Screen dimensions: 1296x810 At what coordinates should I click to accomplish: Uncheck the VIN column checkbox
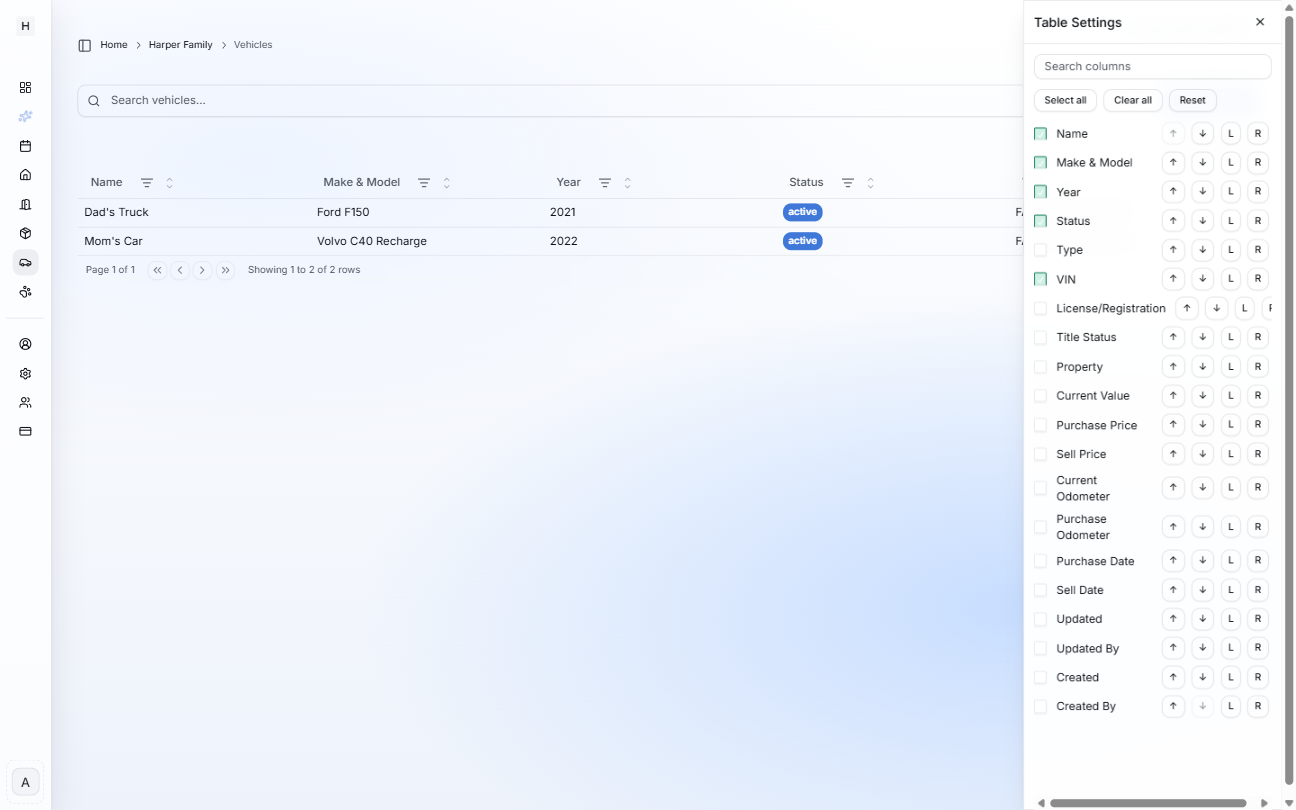pyautogui.click(x=1040, y=279)
